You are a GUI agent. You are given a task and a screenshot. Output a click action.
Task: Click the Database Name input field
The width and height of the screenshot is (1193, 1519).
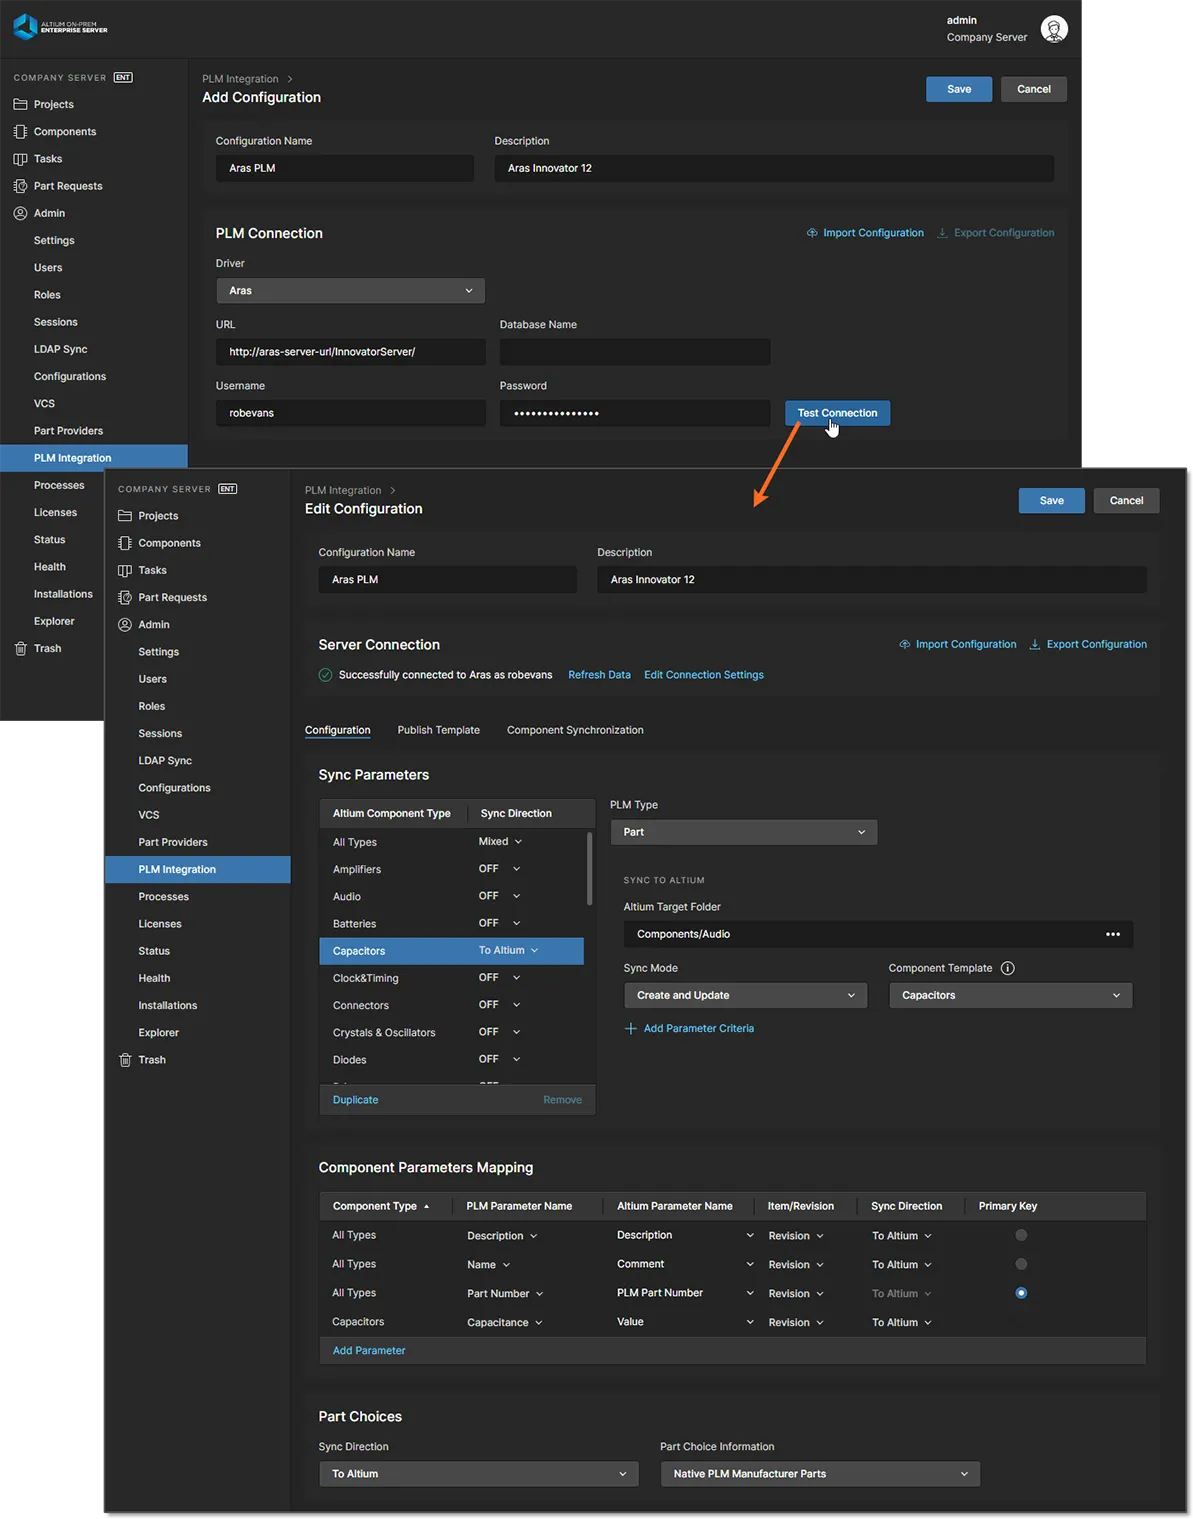point(635,352)
